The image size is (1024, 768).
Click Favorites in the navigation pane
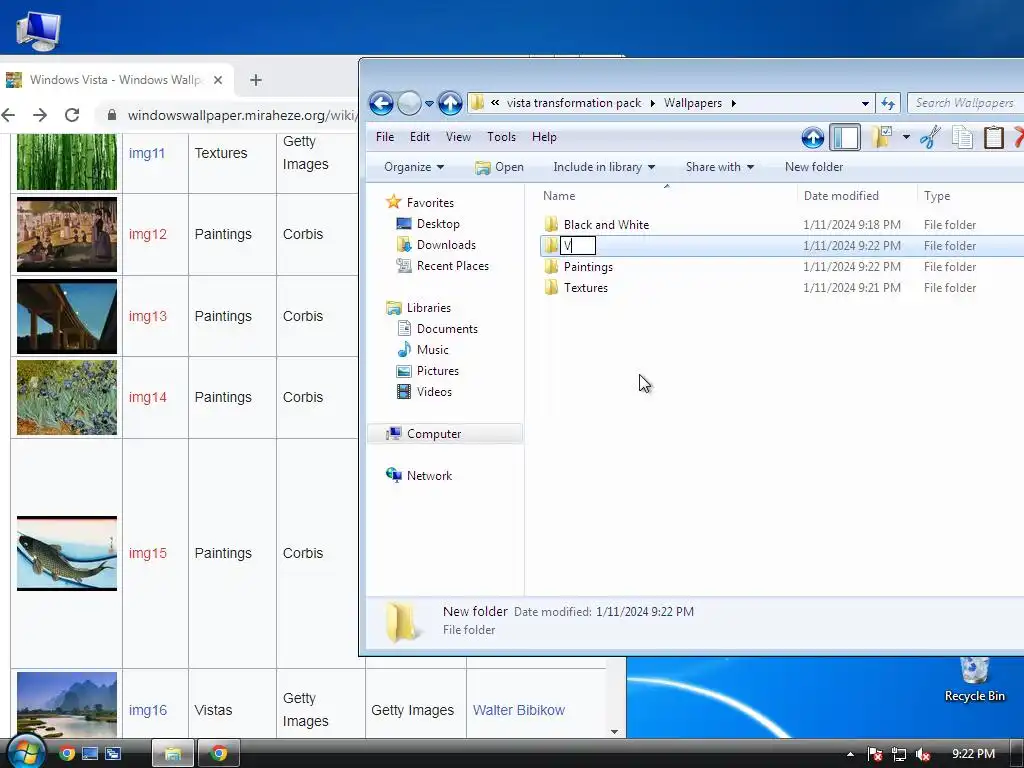430,202
